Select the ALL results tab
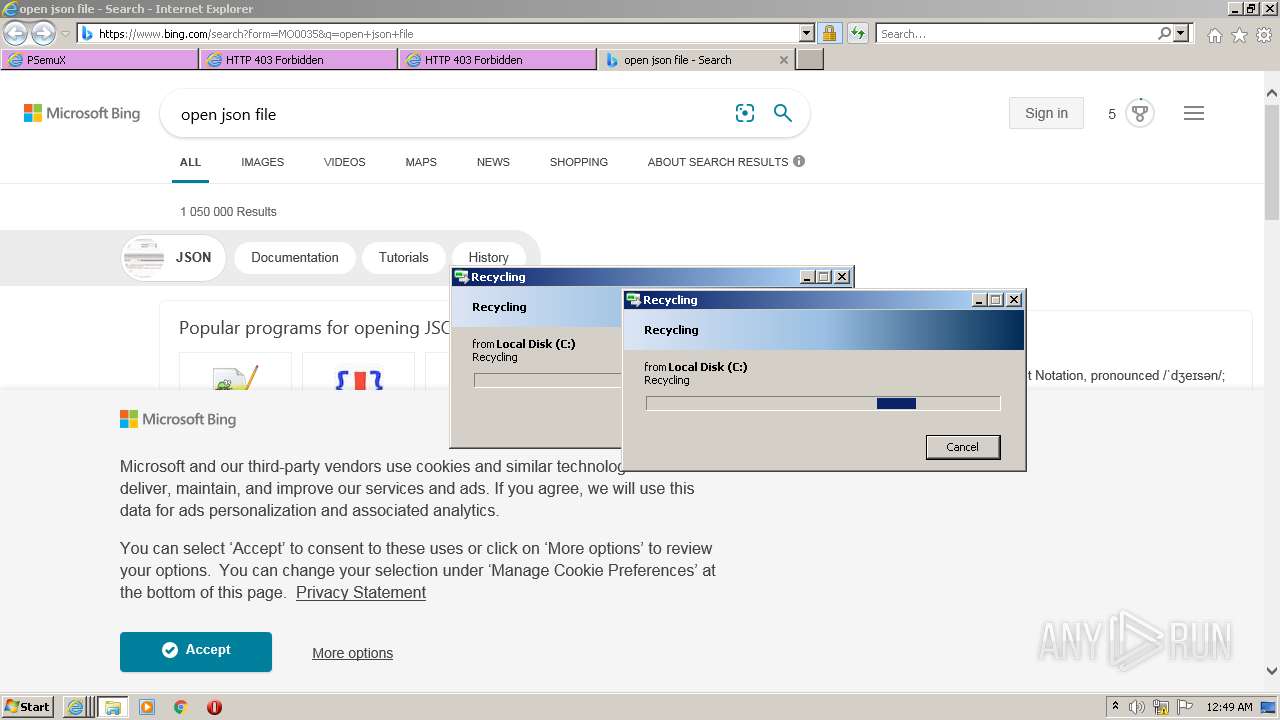 190,162
